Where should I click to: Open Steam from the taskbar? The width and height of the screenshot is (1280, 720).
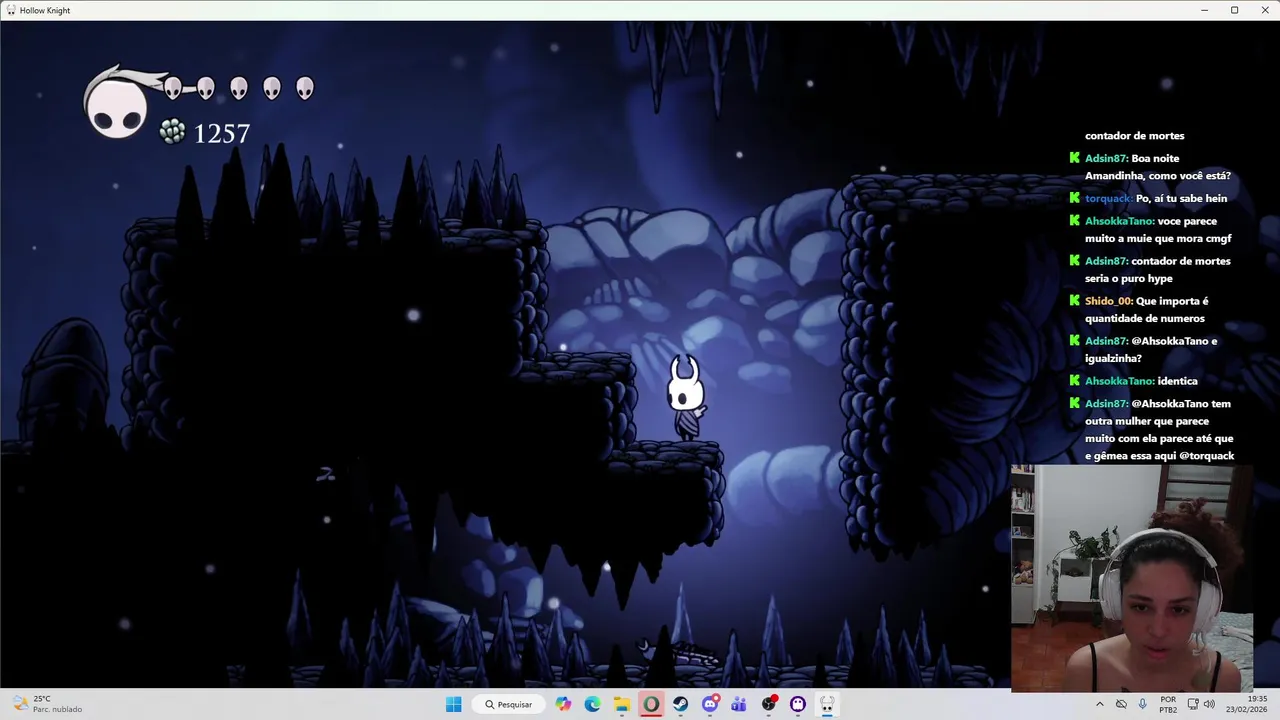pos(680,704)
